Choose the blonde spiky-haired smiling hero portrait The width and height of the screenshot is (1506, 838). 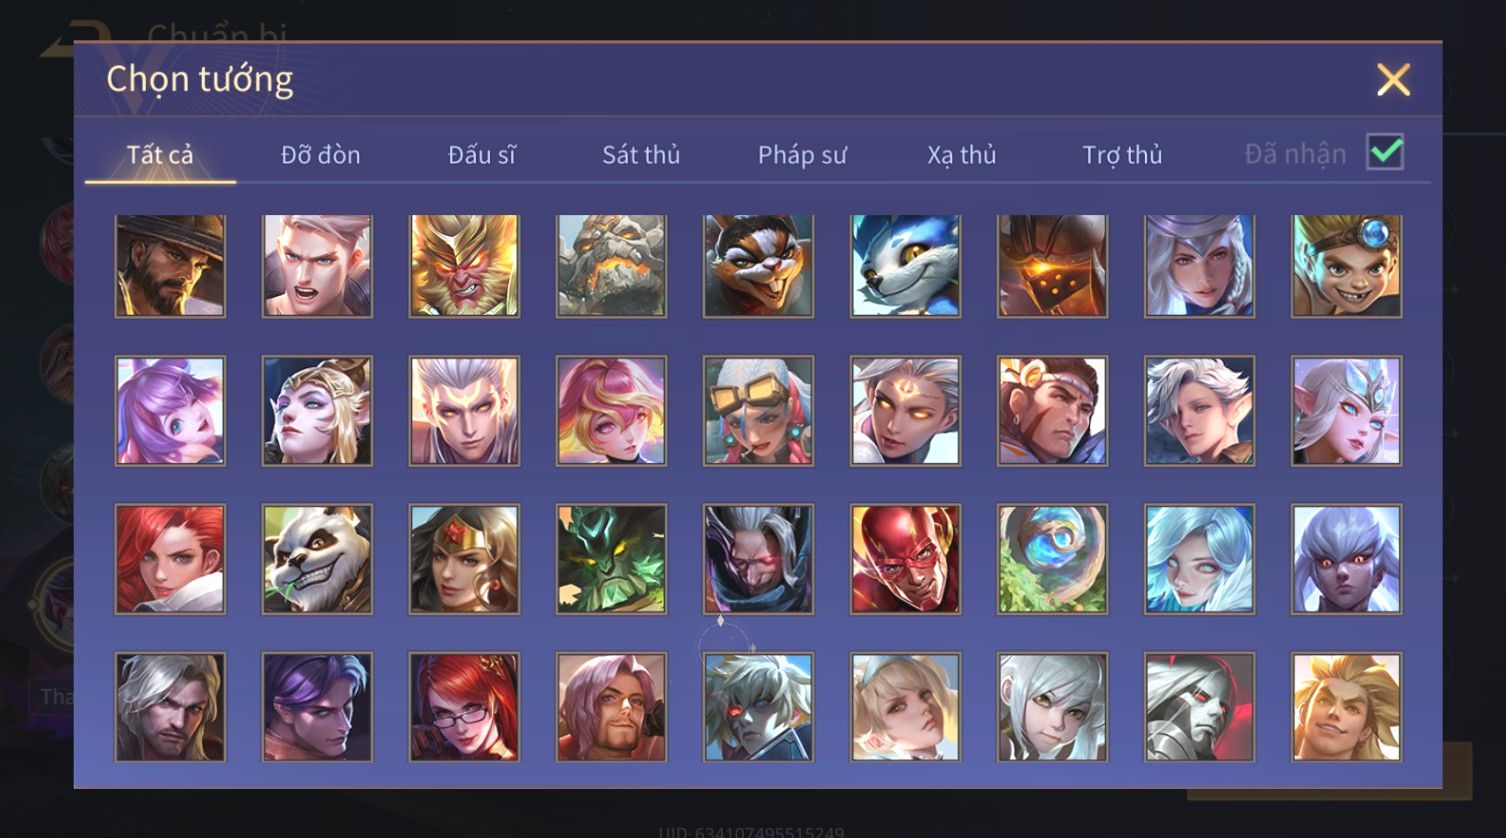(x=1346, y=707)
